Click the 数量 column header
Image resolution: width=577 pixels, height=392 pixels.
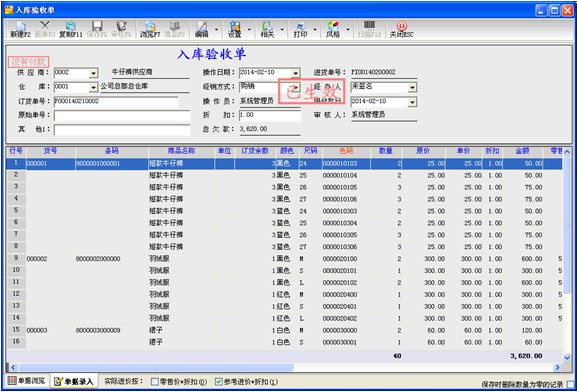click(x=386, y=151)
